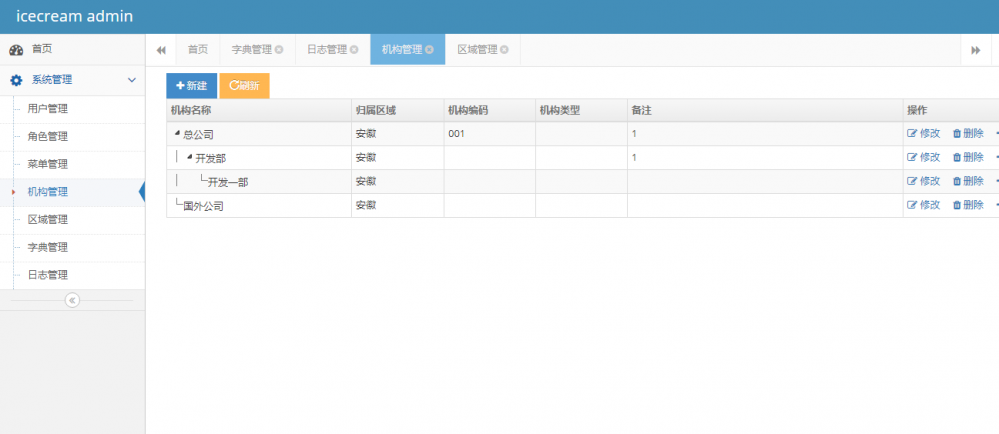The image size is (999, 434).
Task: Select the active 机构管理 tab
Action: (401, 50)
